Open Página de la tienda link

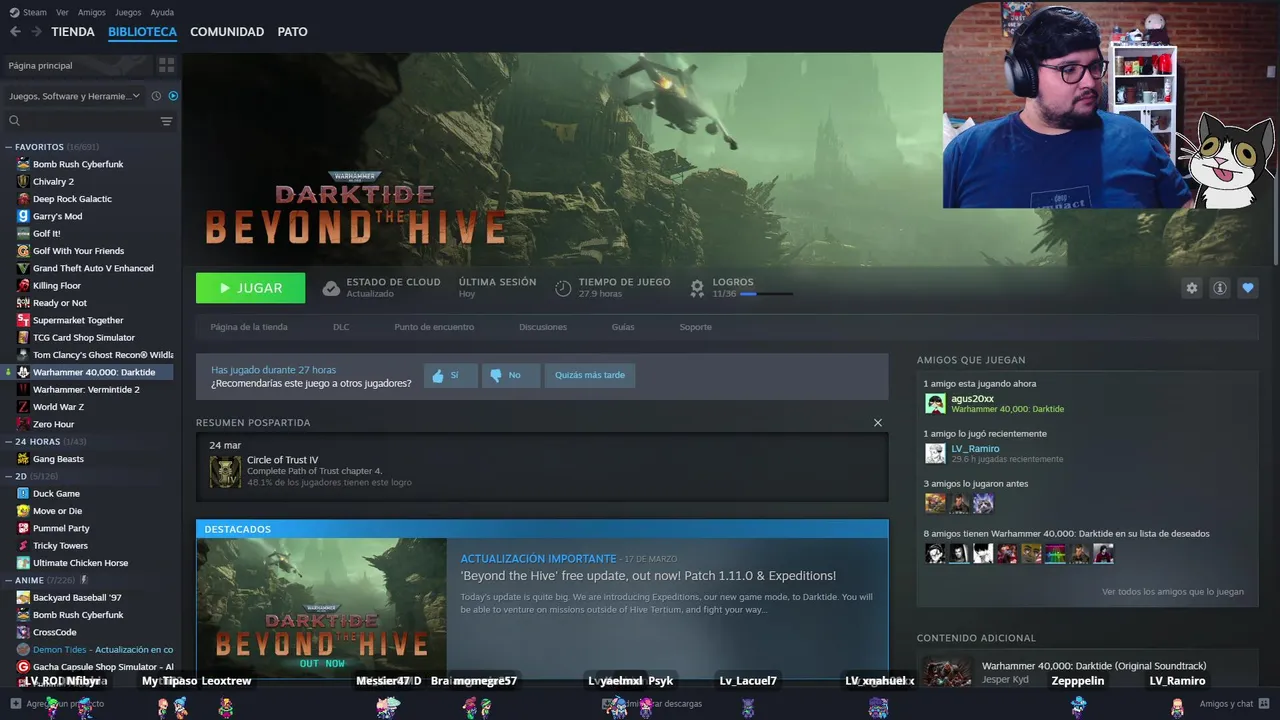point(249,327)
